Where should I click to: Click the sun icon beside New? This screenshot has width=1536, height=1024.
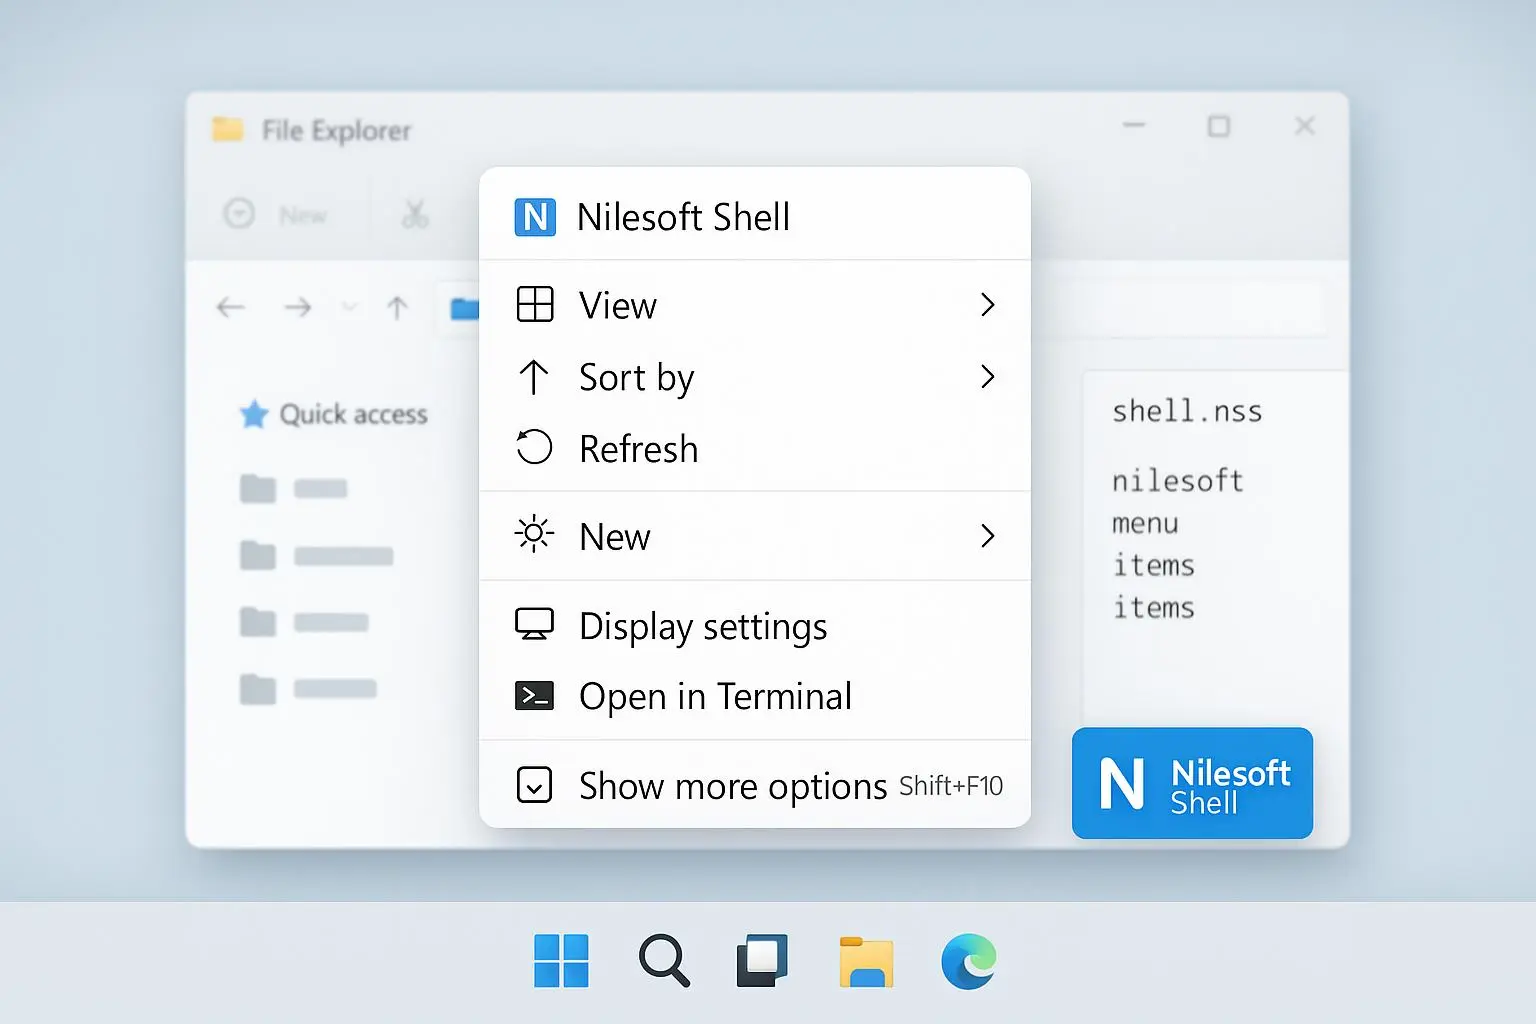534,534
